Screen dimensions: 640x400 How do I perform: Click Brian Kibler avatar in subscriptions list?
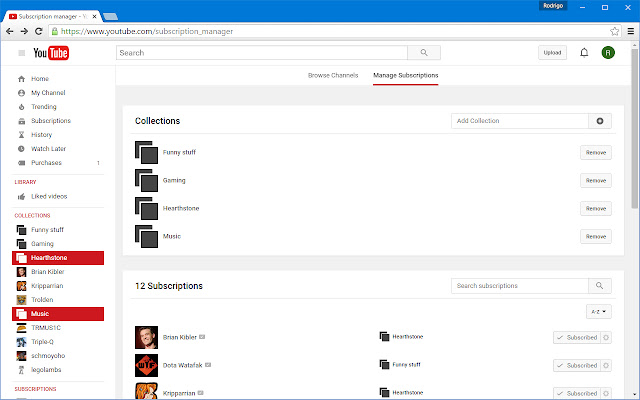click(x=147, y=338)
